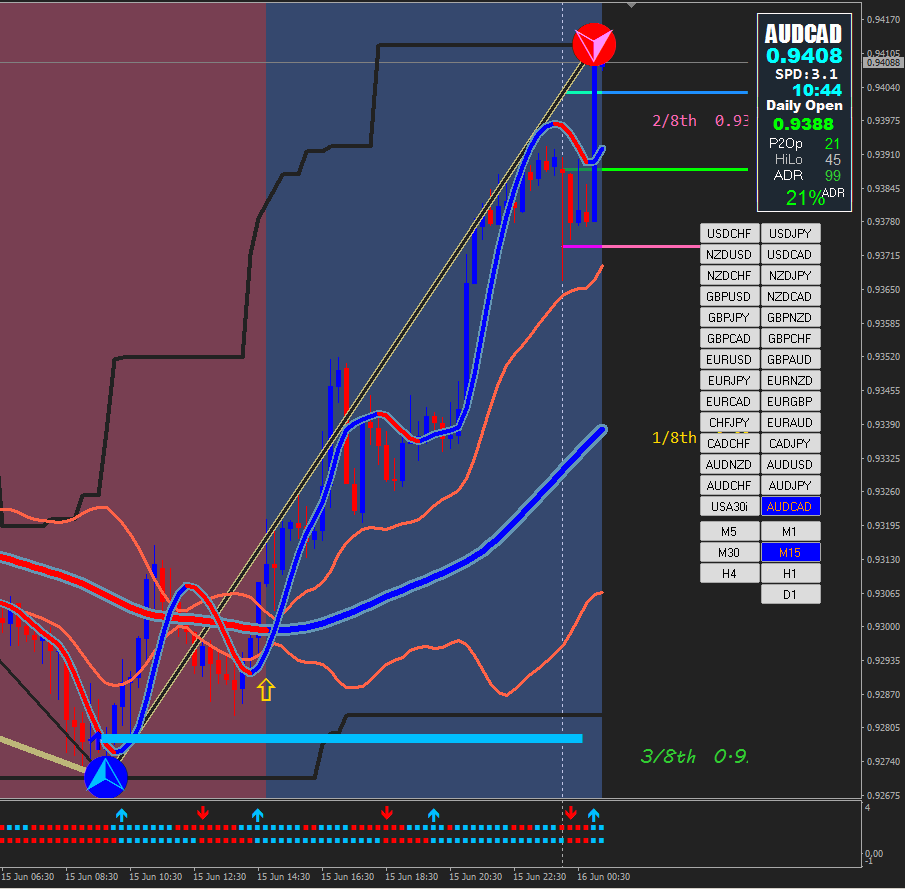Switch chart to M5 timeframe

pyautogui.click(x=729, y=532)
